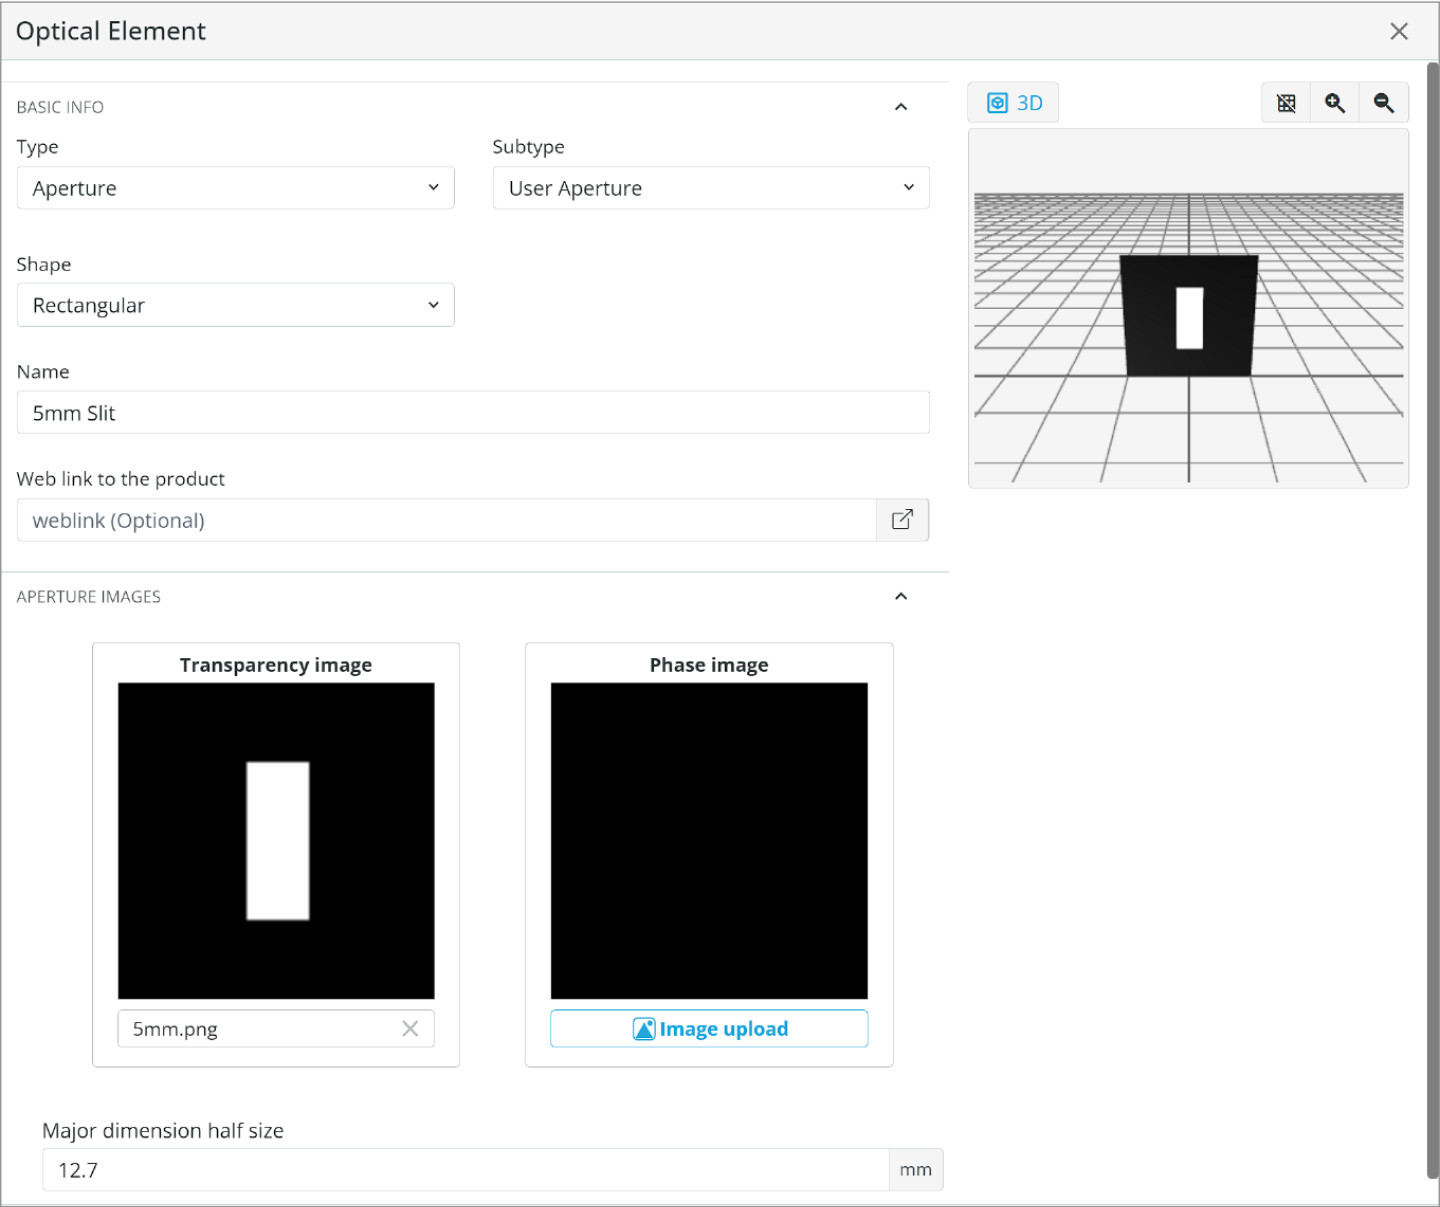This screenshot has height=1207, width=1440.
Task: Focus the weblink (Optional) input field
Action: point(447,520)
